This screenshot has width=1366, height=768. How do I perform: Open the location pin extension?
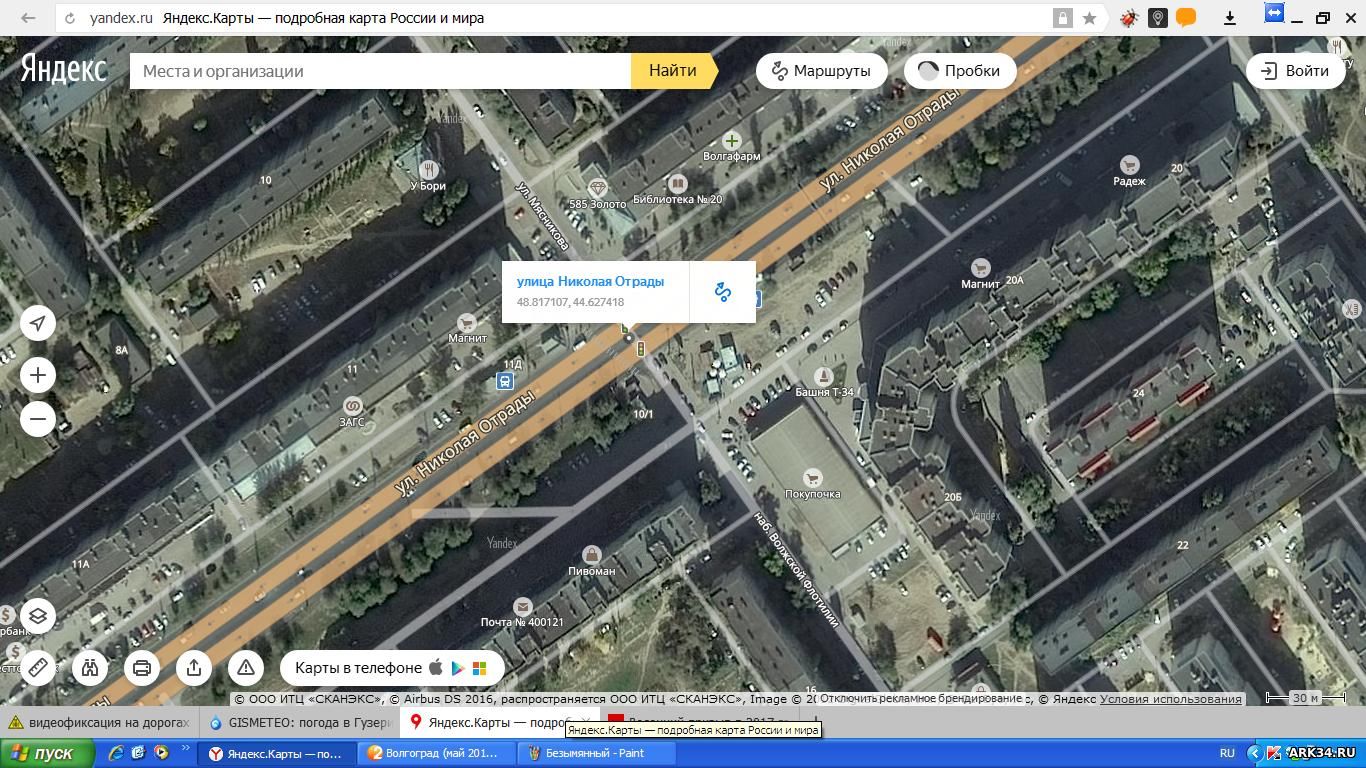pyautogui.click(x=1158, y=18)
